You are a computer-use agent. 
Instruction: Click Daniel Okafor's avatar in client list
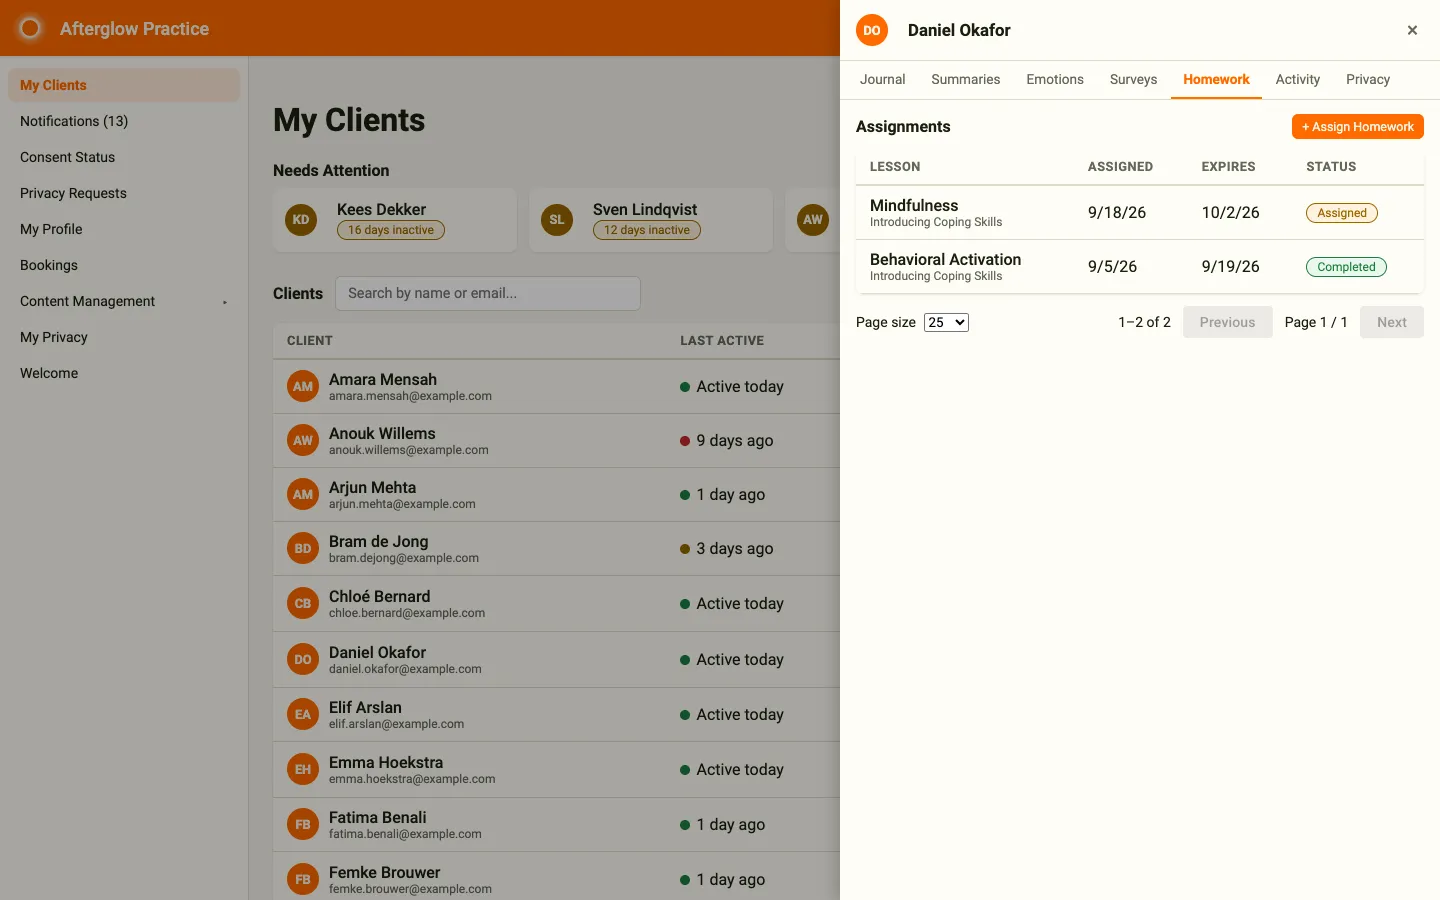(x=303, y=659)
